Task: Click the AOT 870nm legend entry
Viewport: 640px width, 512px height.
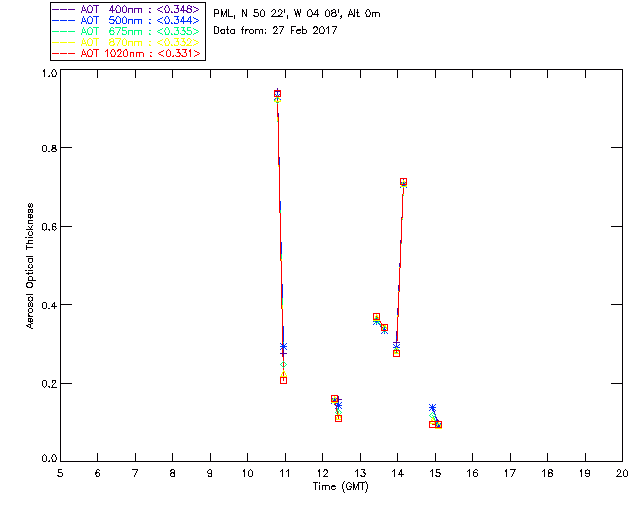Action: click(126, 42)
